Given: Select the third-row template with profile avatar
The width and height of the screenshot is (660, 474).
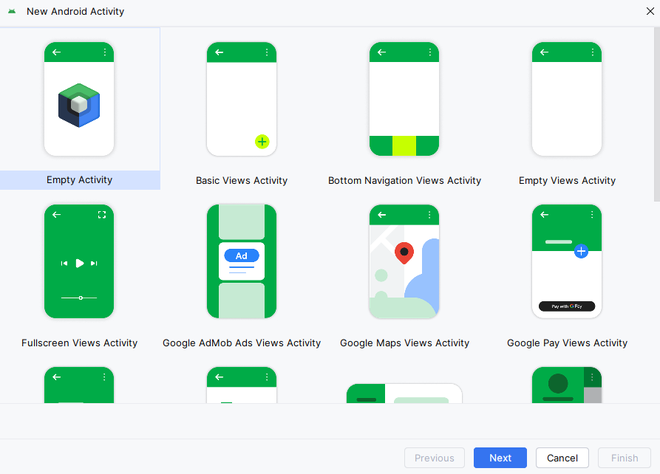Looking at the screenshot, I should (x=567, y=385).
